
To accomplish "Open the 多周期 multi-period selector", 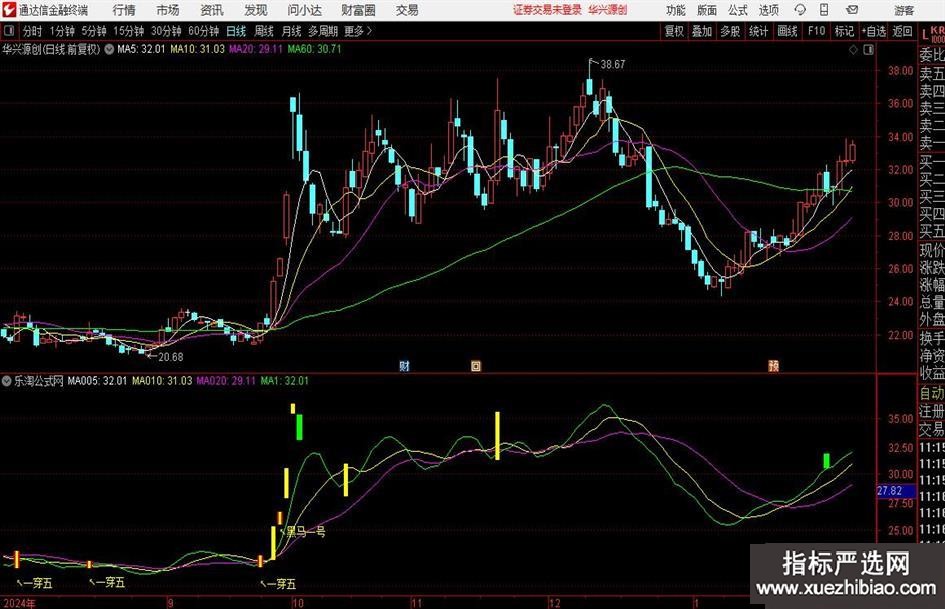I will coord(323,31).
